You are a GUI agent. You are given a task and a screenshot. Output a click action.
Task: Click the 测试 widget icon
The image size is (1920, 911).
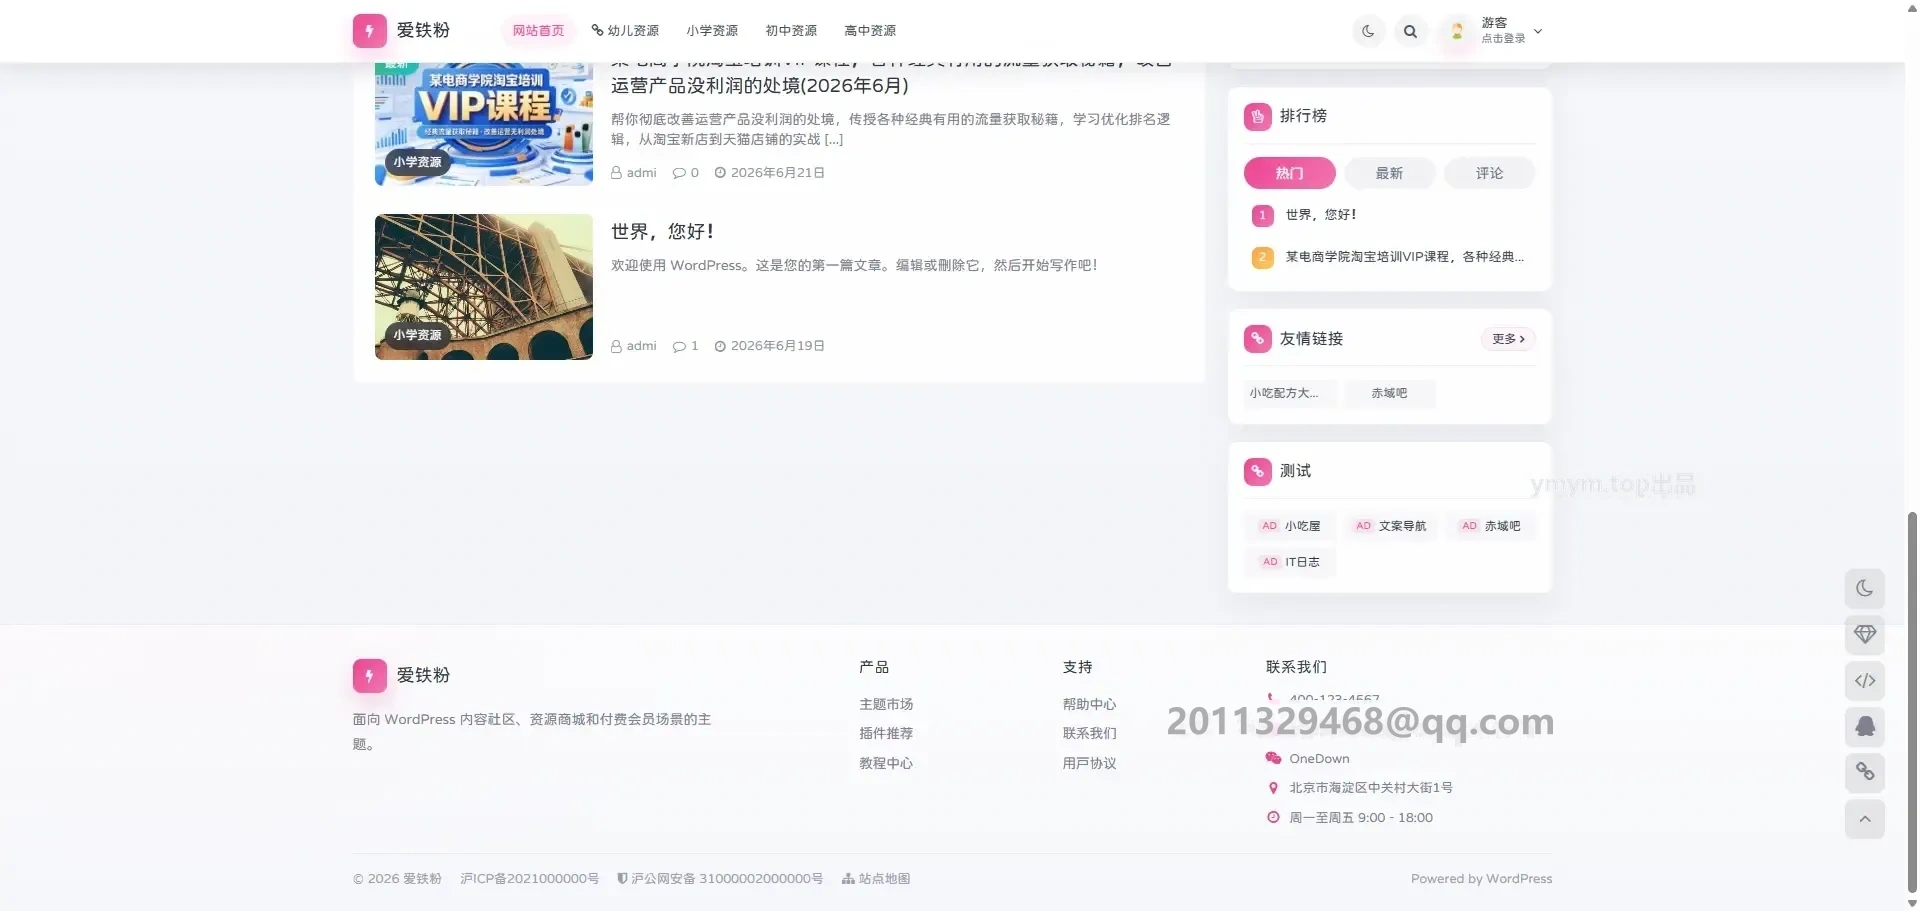(1258, 471)
